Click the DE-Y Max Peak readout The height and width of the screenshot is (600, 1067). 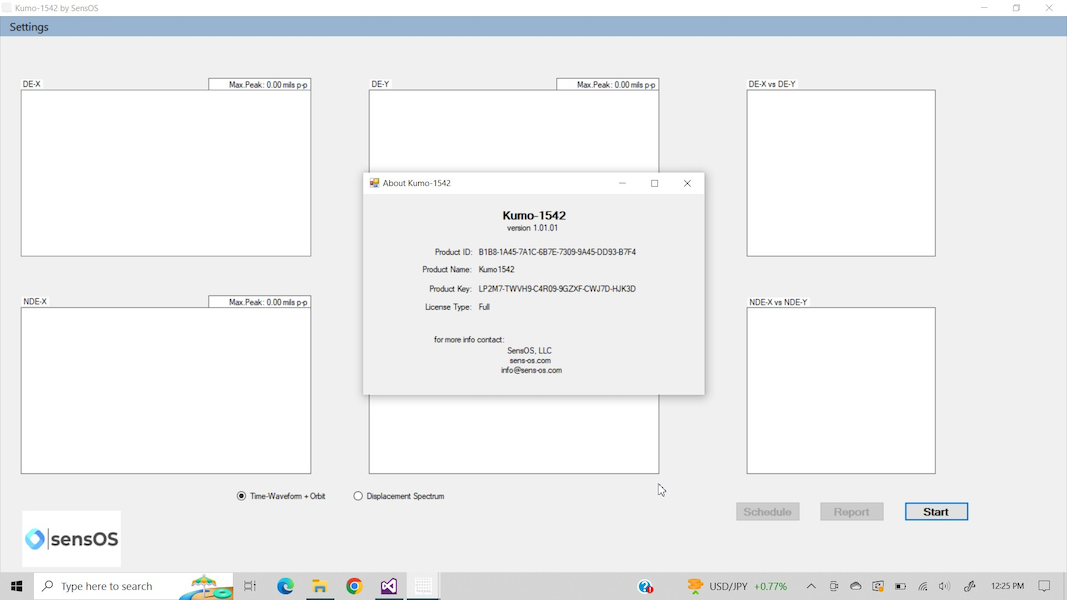point(608,84)
